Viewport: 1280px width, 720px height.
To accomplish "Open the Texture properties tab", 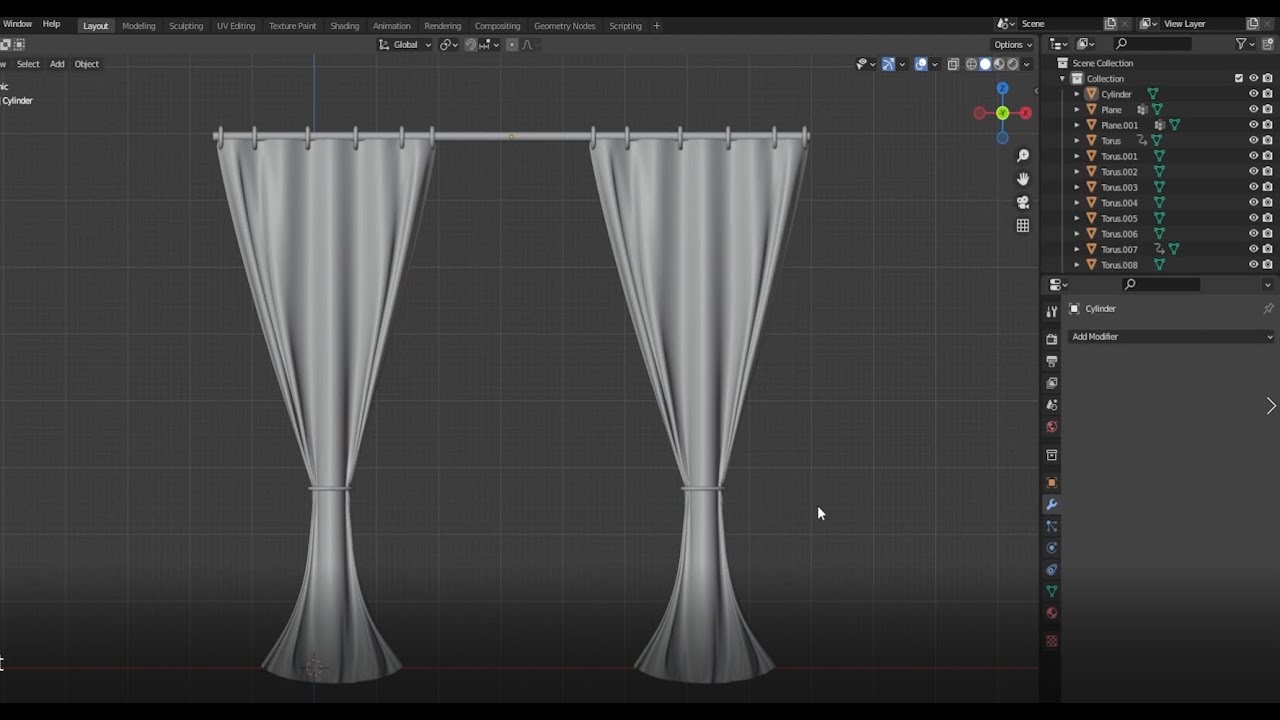I will point(1051,641).
